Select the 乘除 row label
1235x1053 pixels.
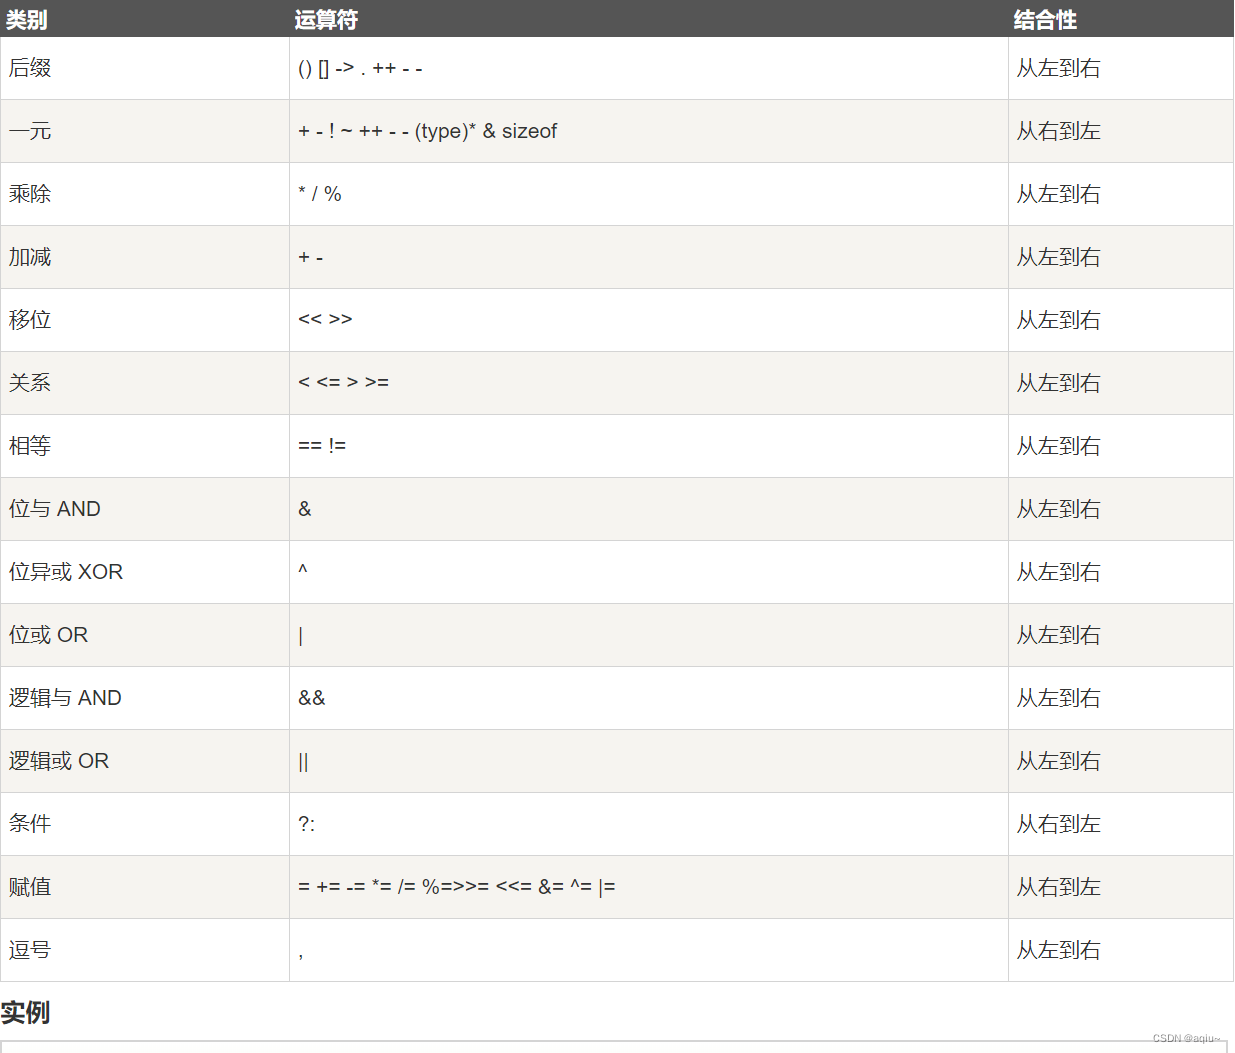[30, 194]
